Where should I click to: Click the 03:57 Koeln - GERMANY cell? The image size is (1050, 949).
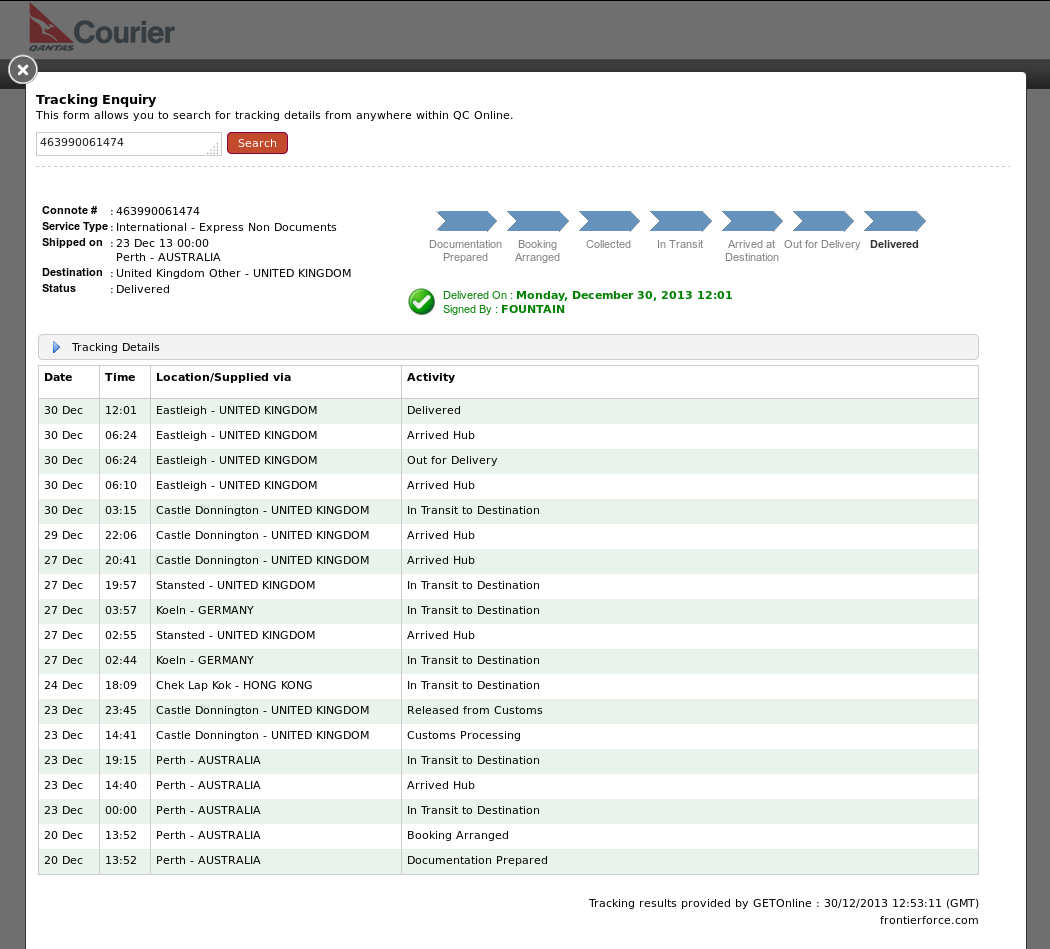pos(205,610)
